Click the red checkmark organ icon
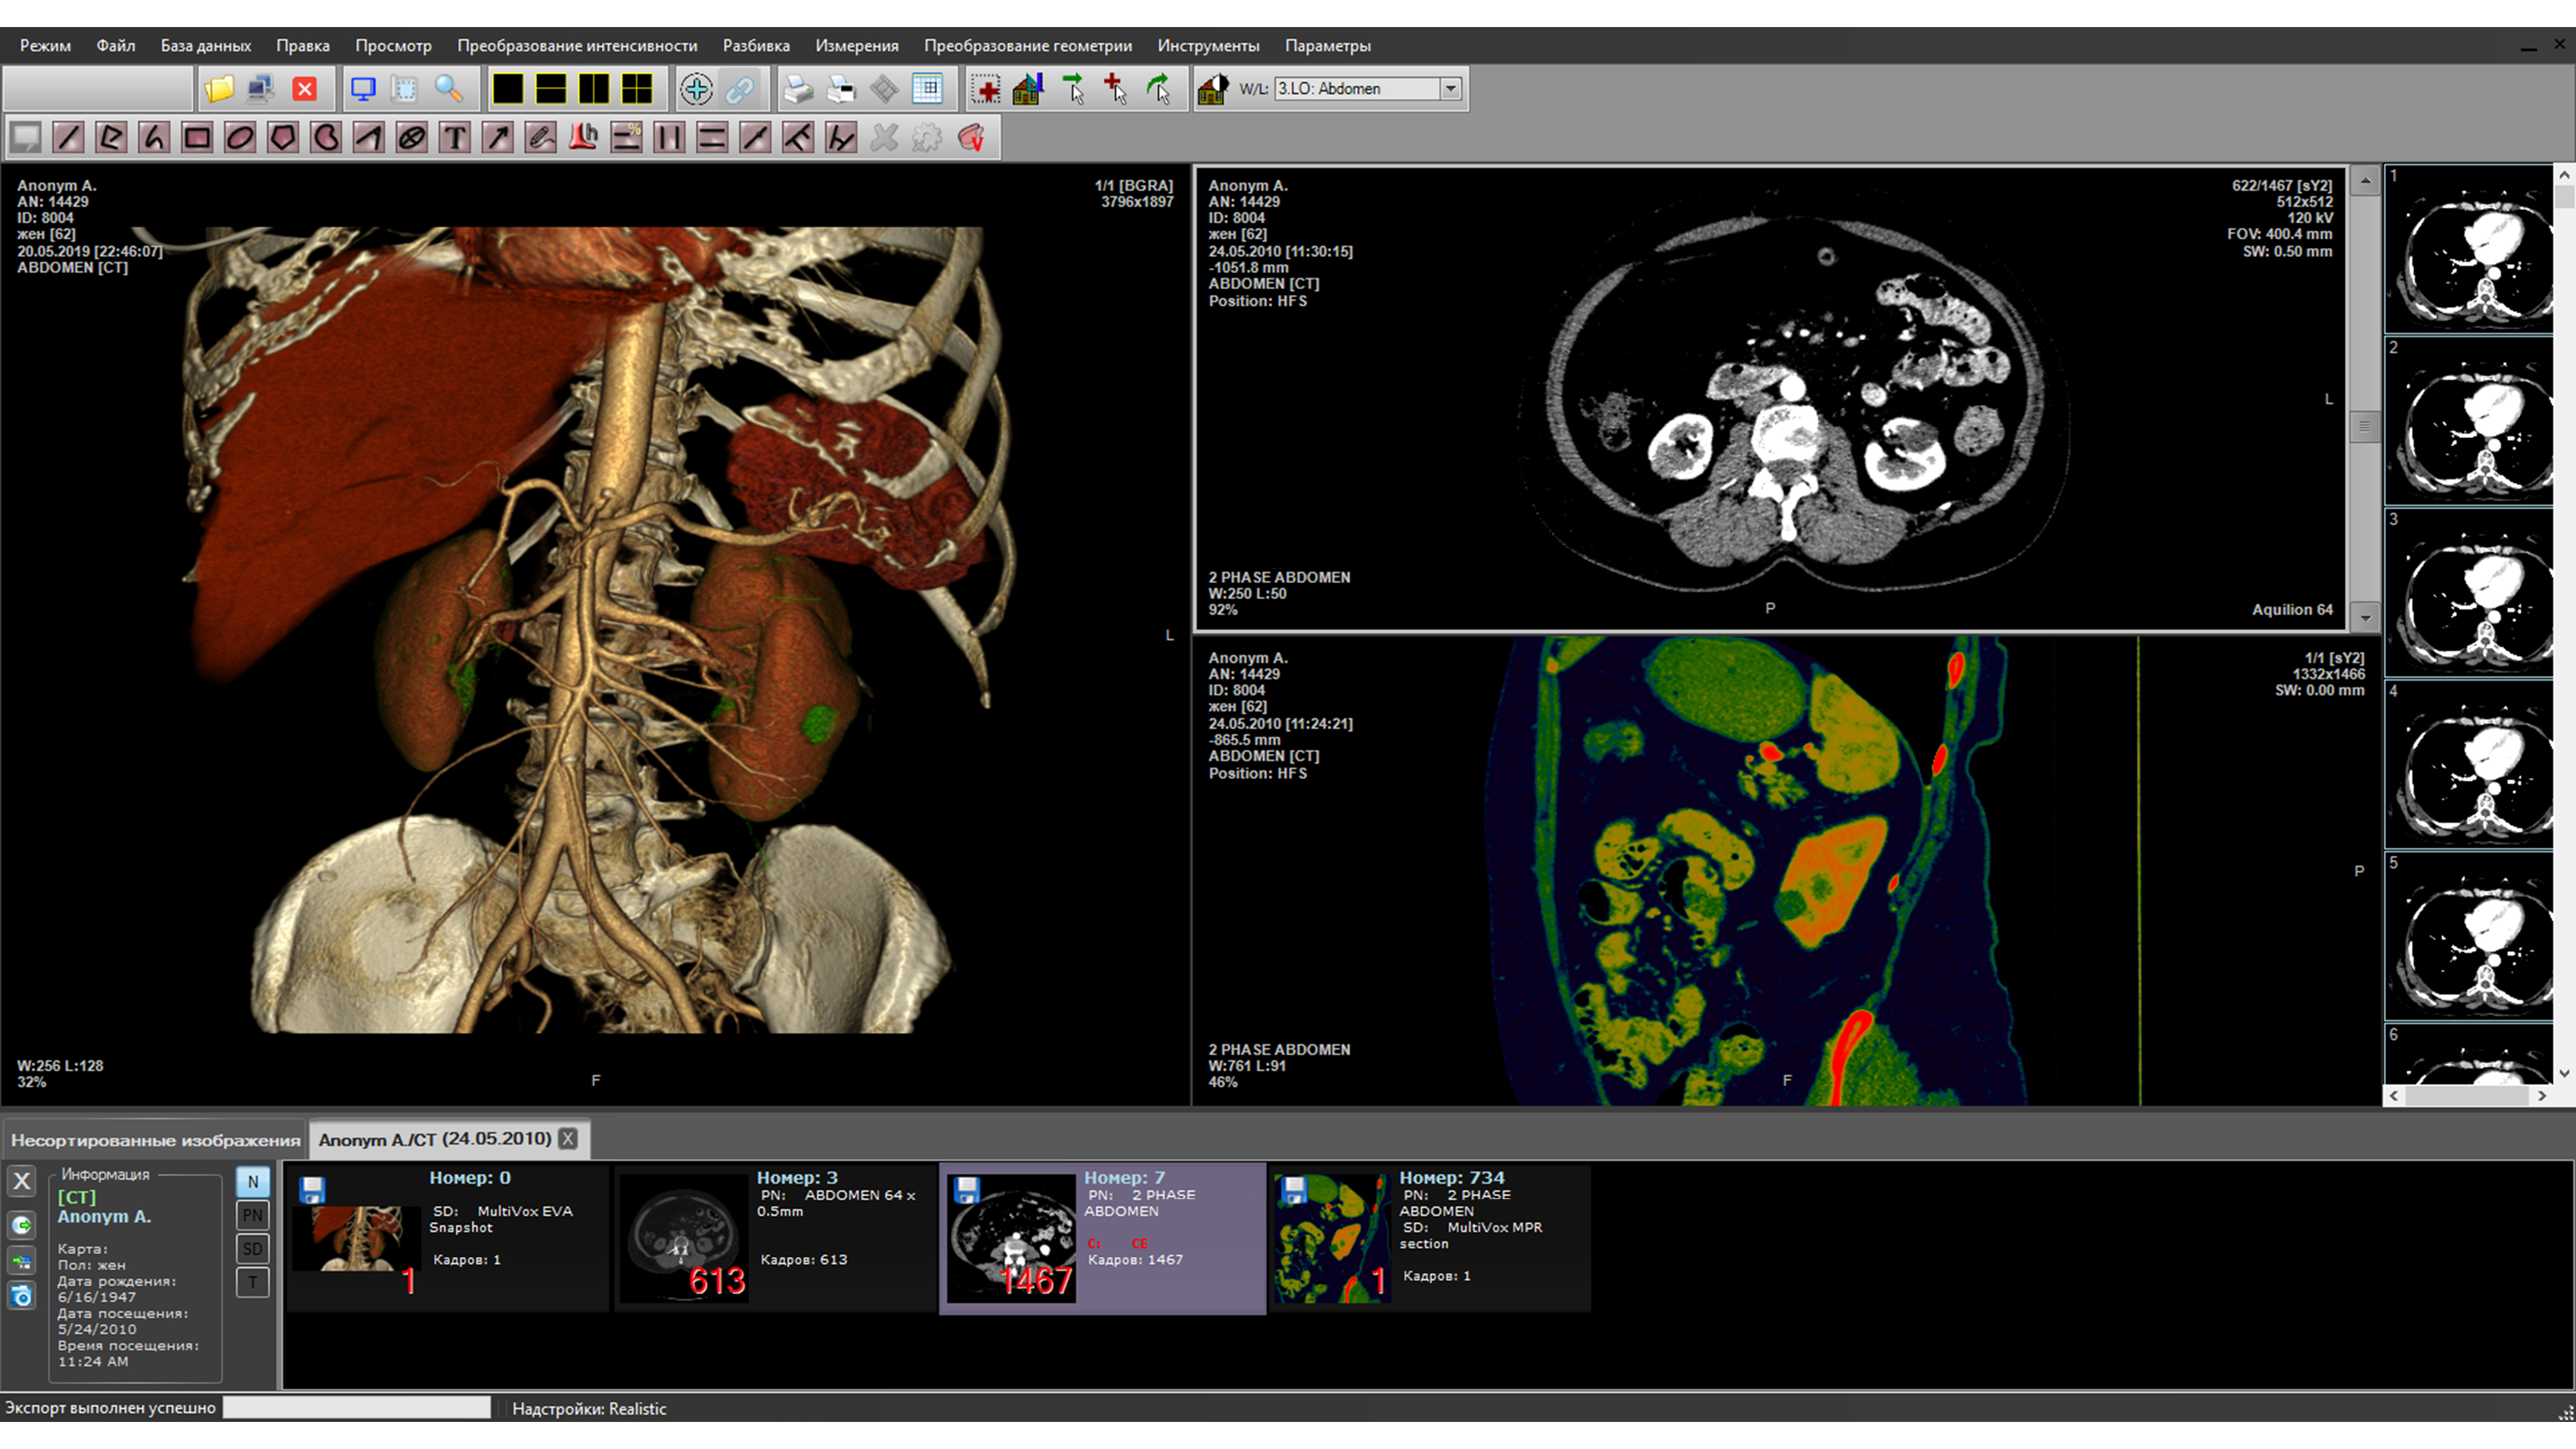Viewport: 2576px width, 1449px height. point(971,137)
